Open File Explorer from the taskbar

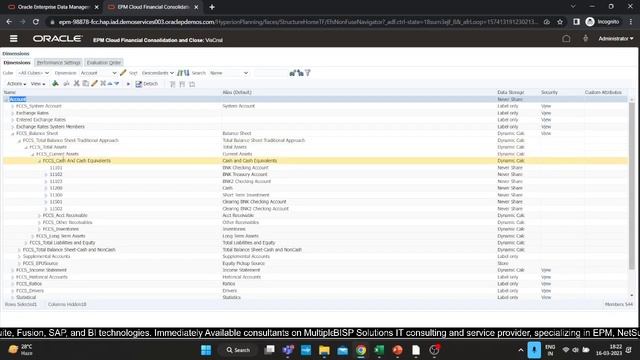pyautogui.click(x=324, y=350)
